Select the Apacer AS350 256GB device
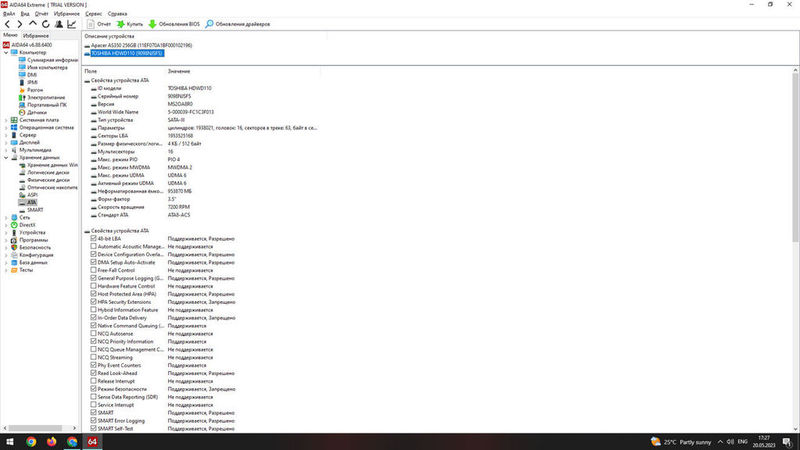The width and height of the screenshot is (800, 450). point(141,45)
